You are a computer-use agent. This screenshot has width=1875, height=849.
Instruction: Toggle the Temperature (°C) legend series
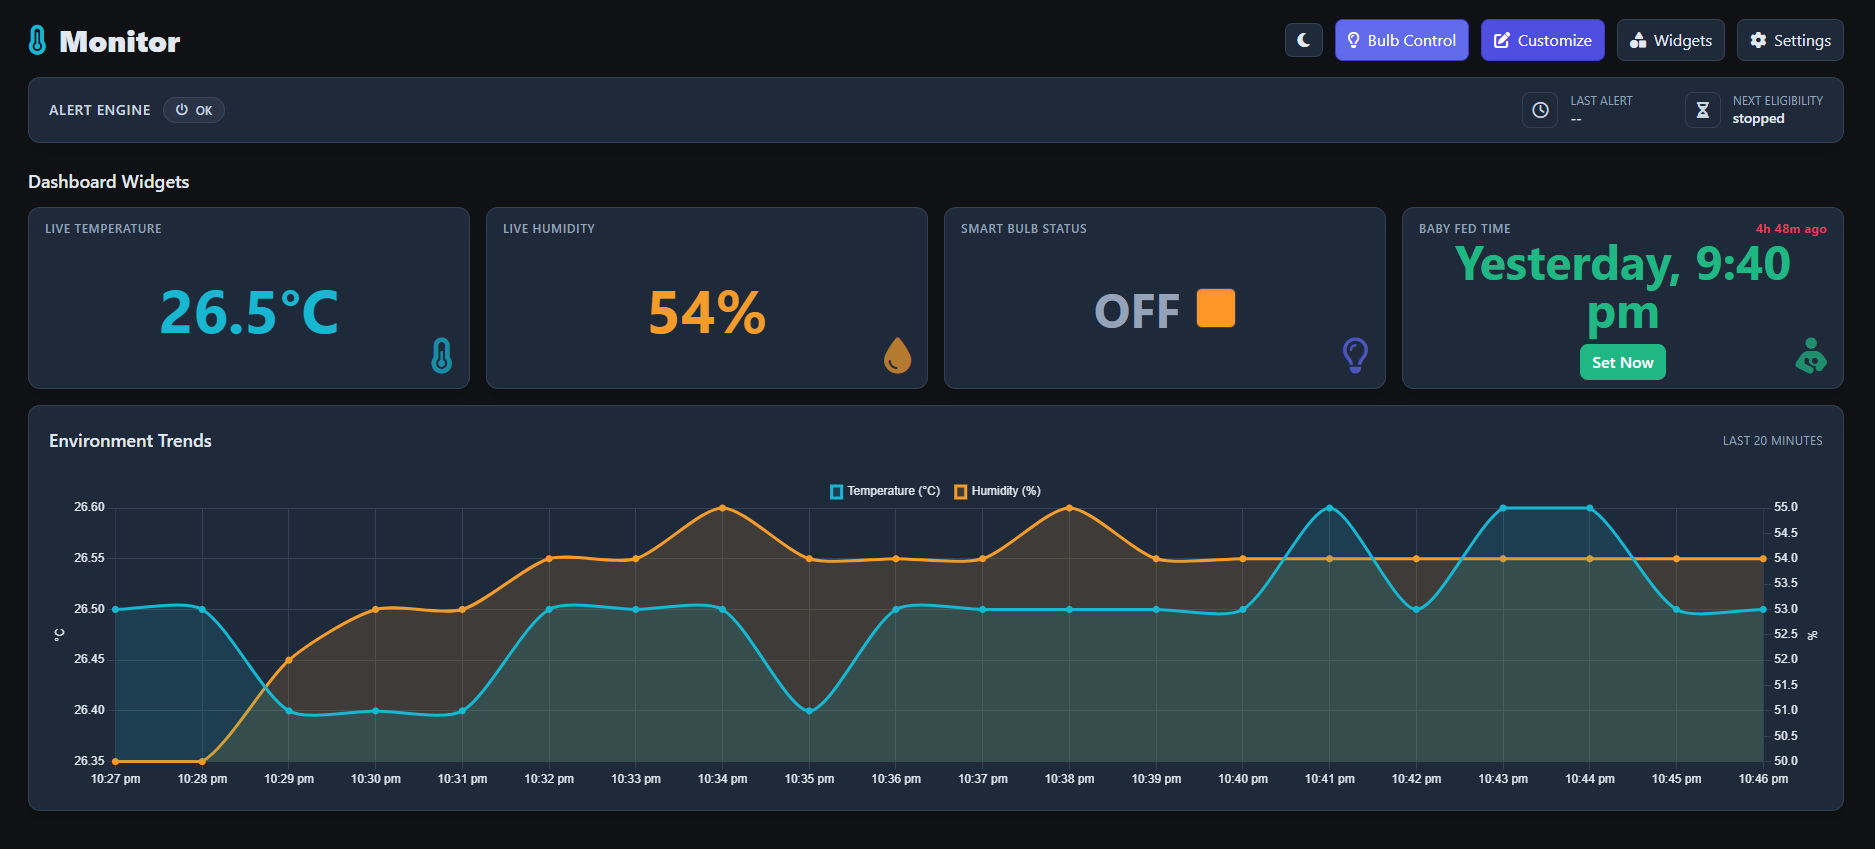pyautogui.click(x=885, y=491)
